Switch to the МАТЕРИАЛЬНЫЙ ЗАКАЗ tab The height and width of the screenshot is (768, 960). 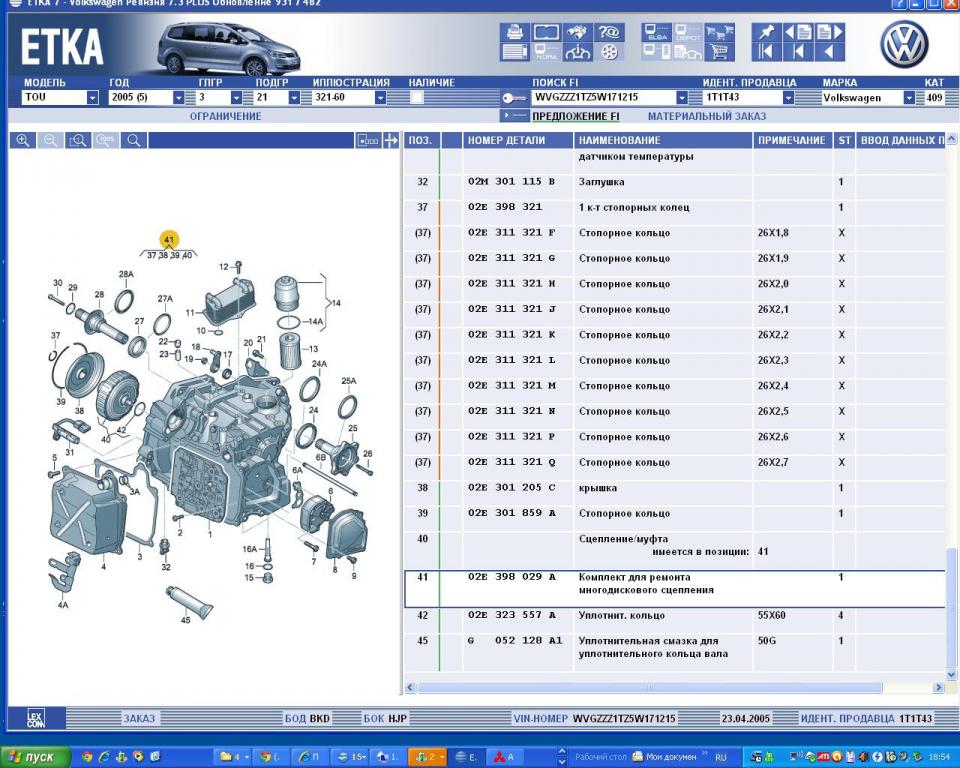pos(707,116)
